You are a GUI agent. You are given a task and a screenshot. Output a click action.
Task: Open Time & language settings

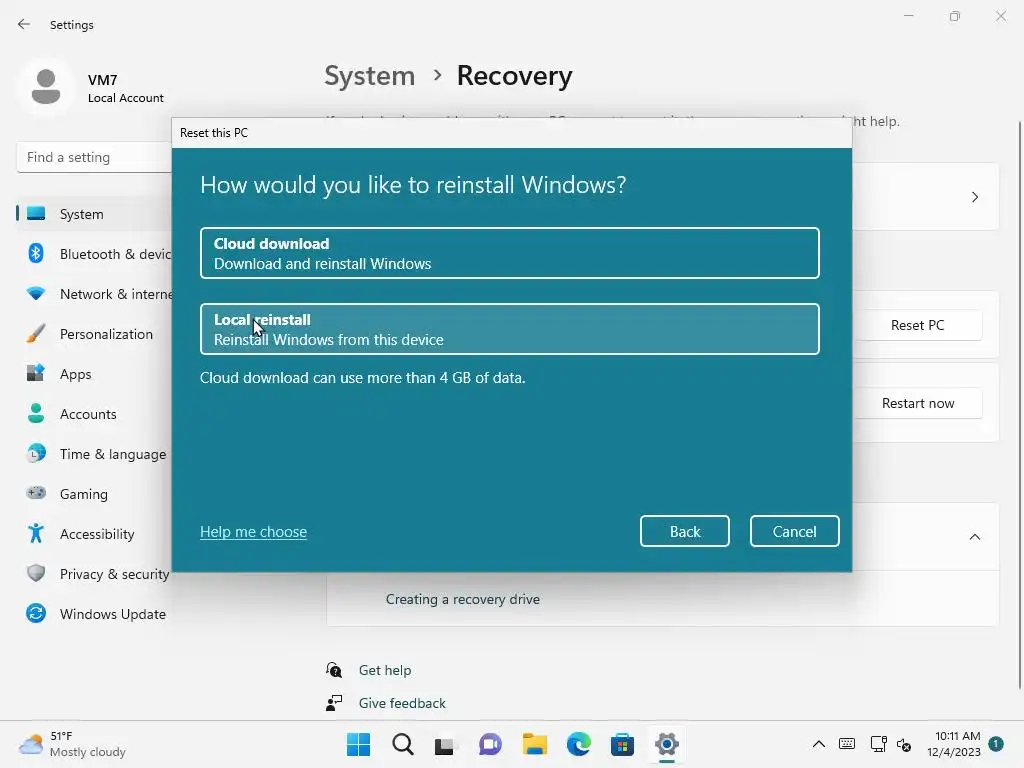95,454
